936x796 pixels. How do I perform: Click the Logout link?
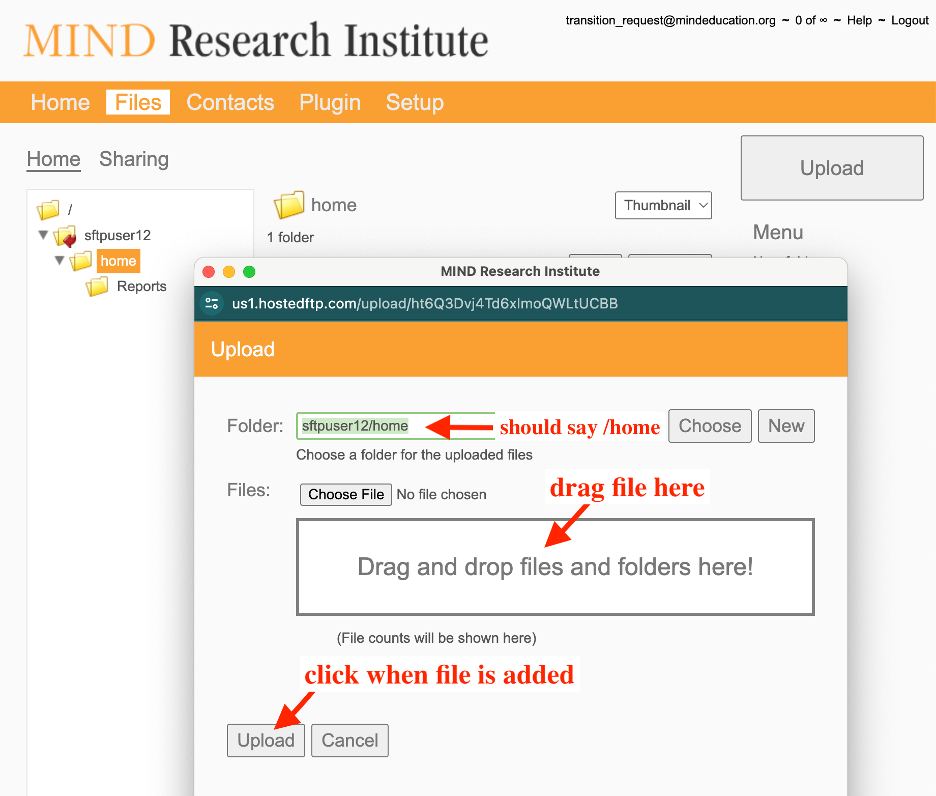point(910,20)
